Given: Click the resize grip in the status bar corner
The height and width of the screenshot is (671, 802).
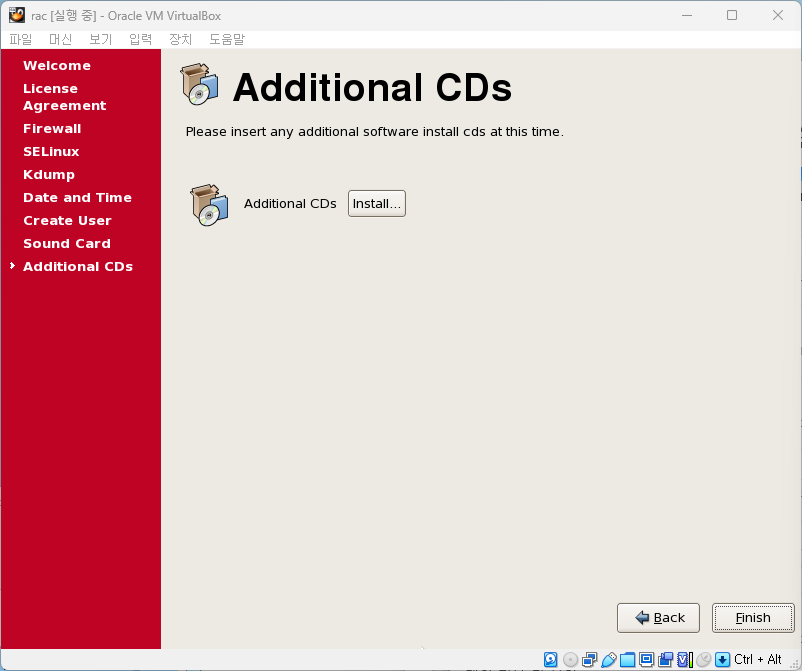Looking at the screenshot, I should [x=794, y=663].
